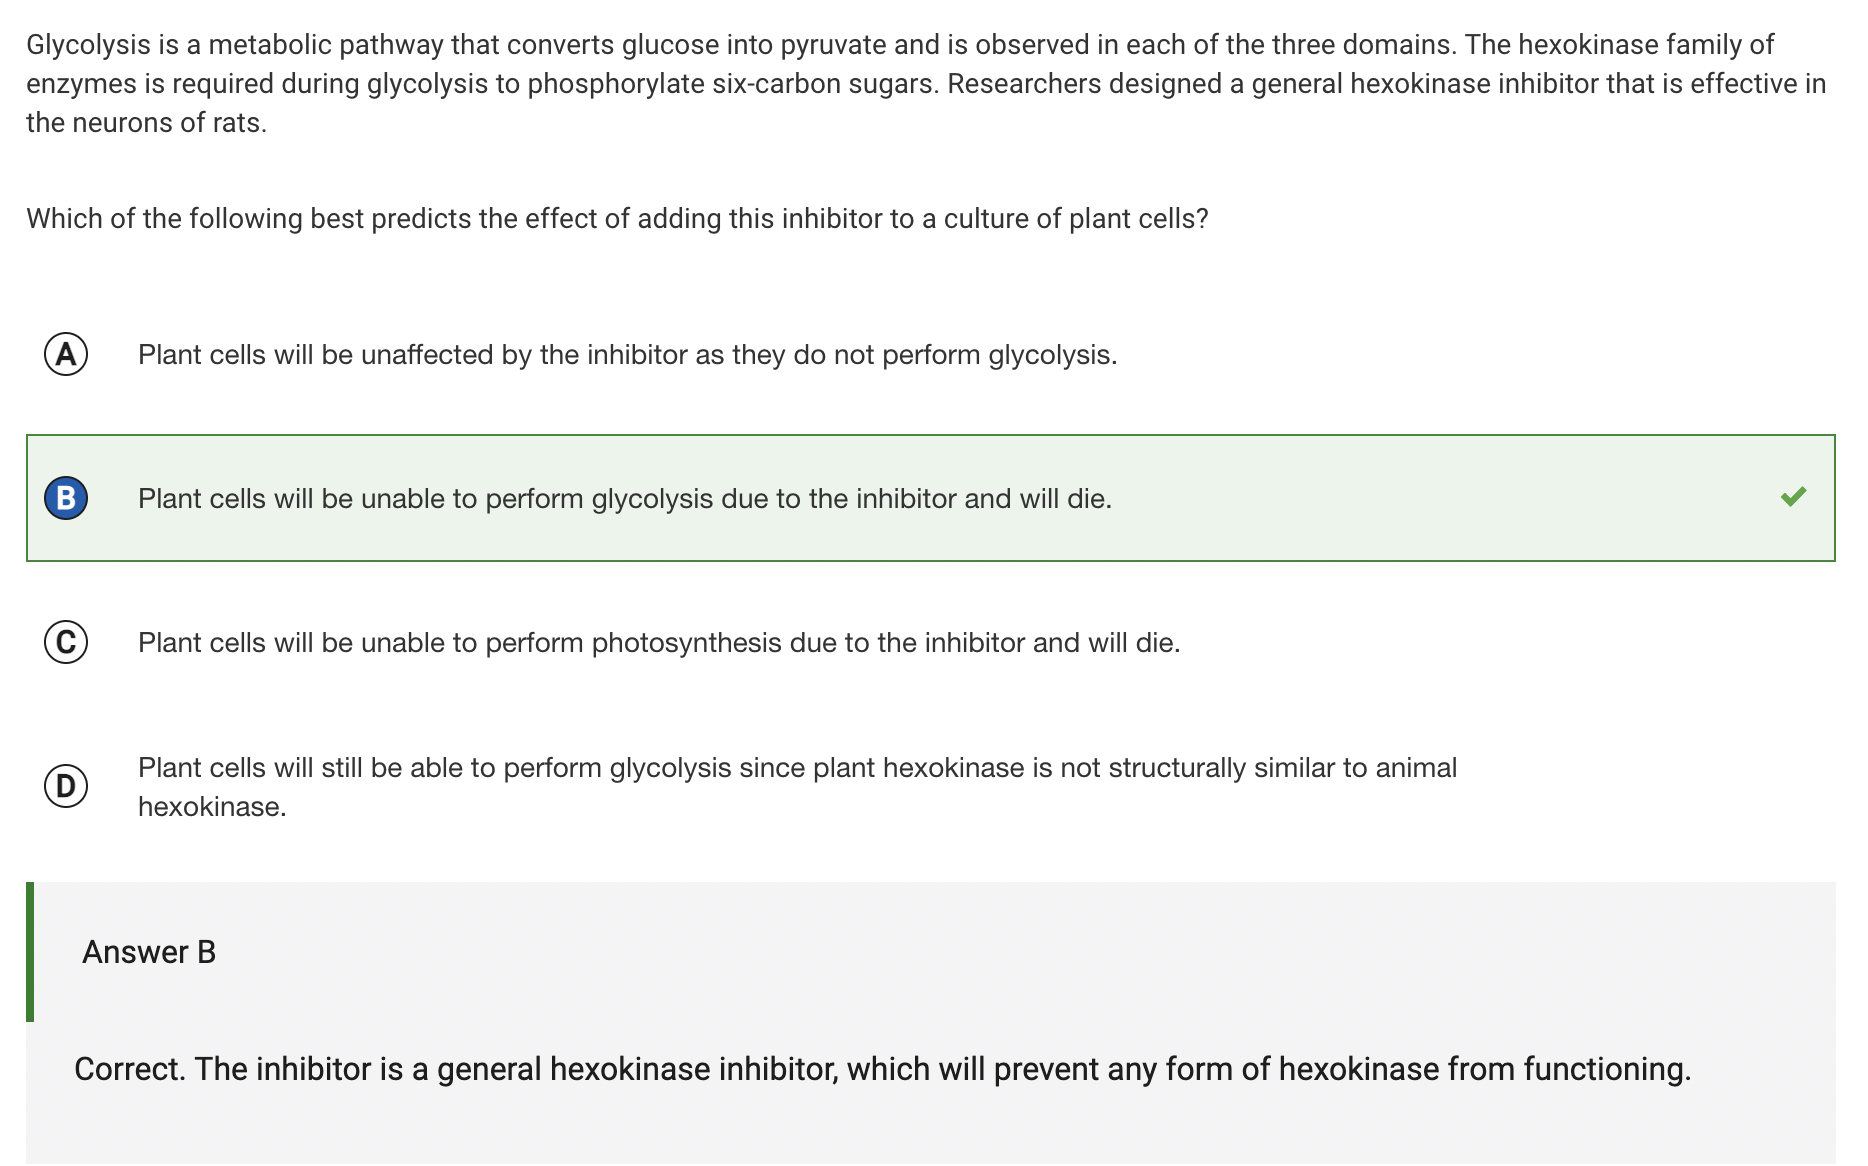This screenshot has width=1868, height=1166.
Task: Click the 'Answer B' heading
Action: (x=149, y=952)
